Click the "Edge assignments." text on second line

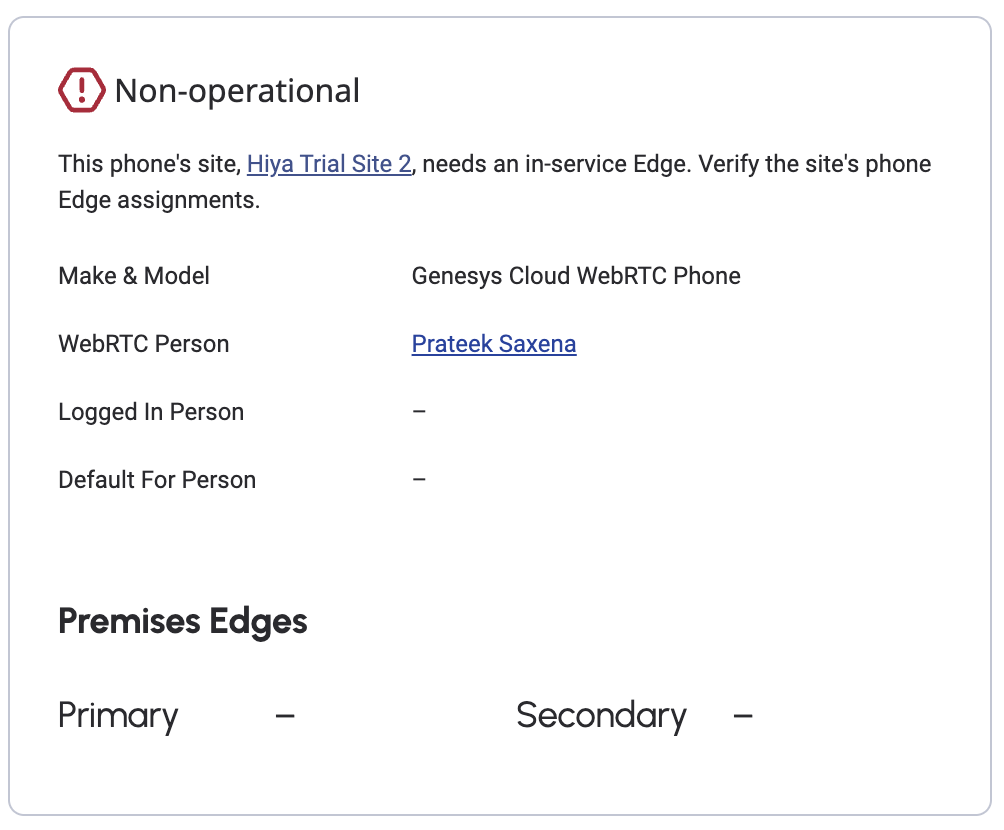[159, 200]
